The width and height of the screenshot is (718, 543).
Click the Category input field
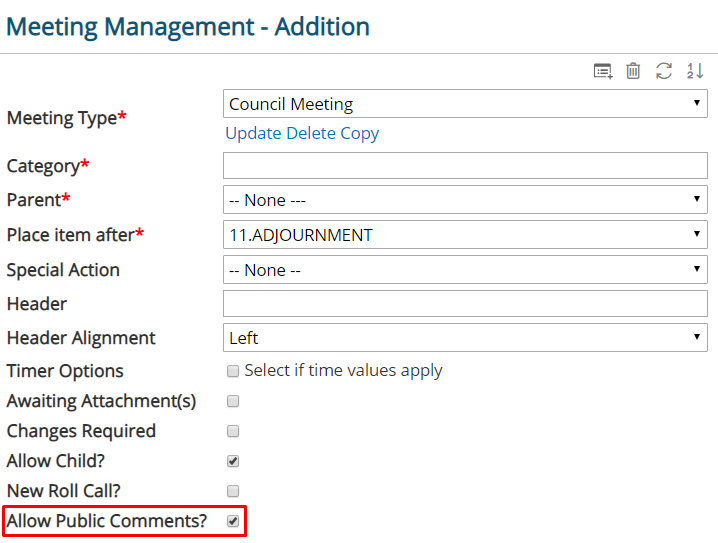465,165
